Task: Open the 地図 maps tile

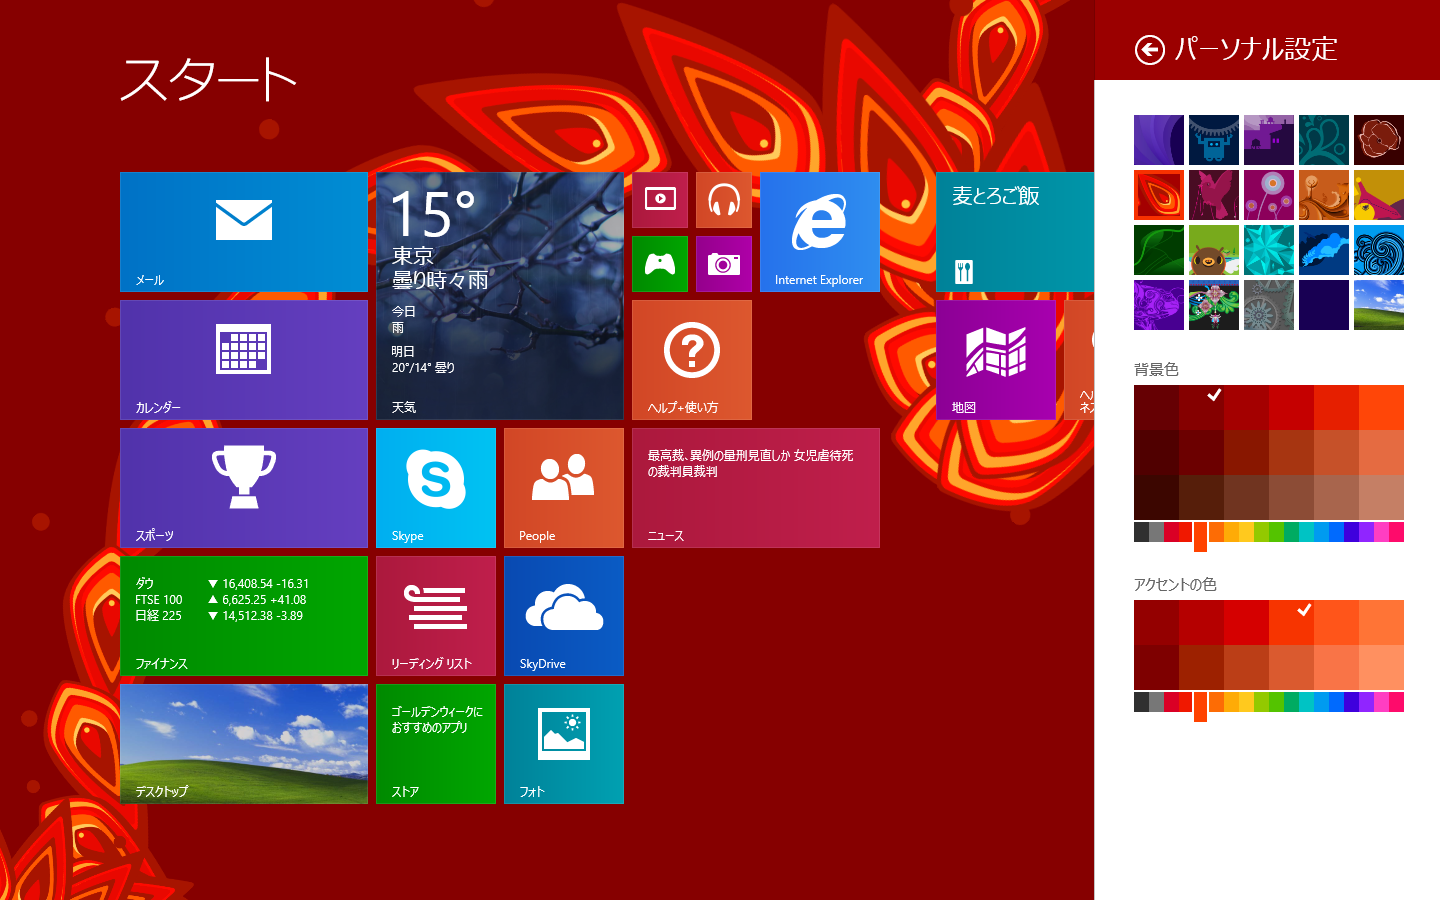Action: 996,360
